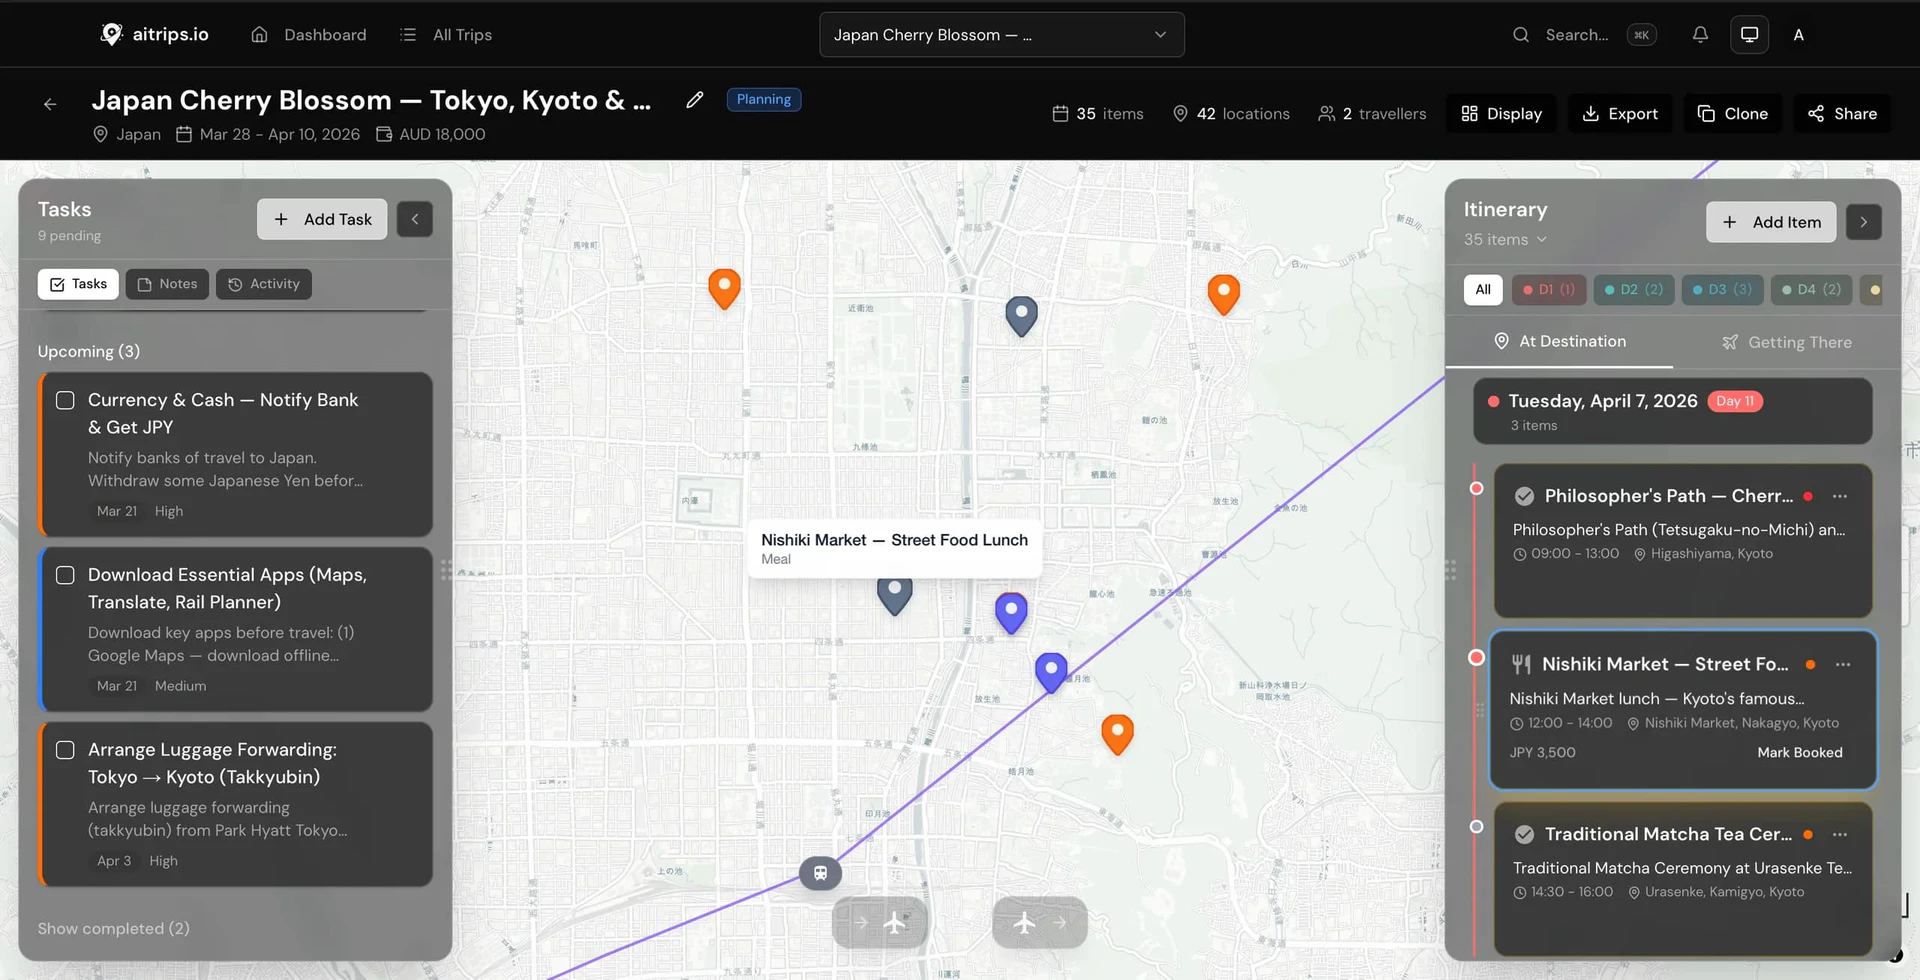Click the orange map marker near Nishiki Market label
The image size is (1920, 980).
tap(1118, 734)
